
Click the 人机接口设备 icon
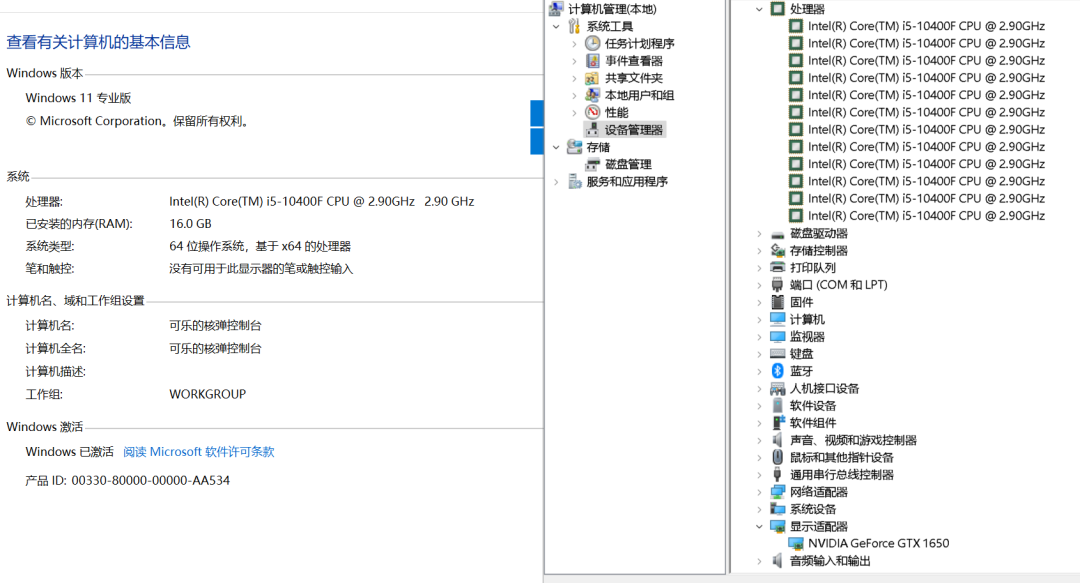(778, 389)
